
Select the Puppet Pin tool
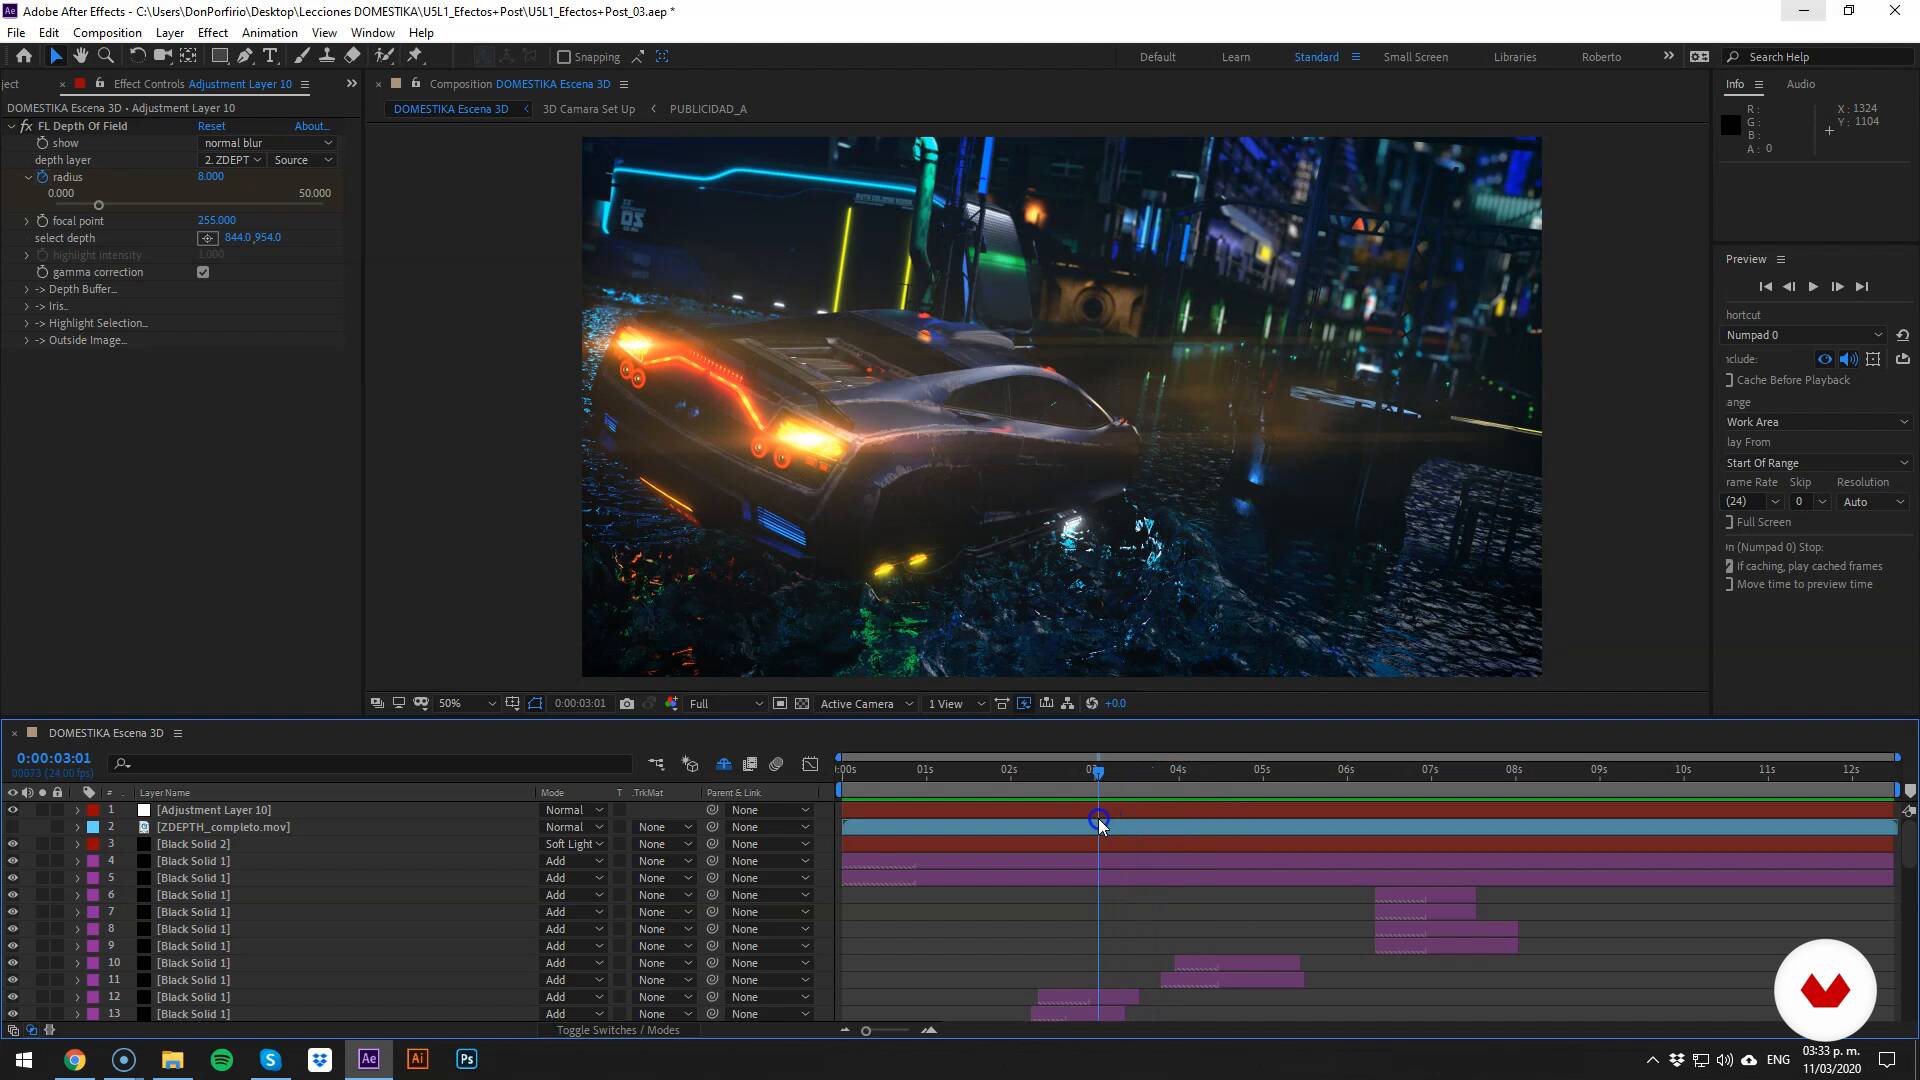tap(416, 56)
